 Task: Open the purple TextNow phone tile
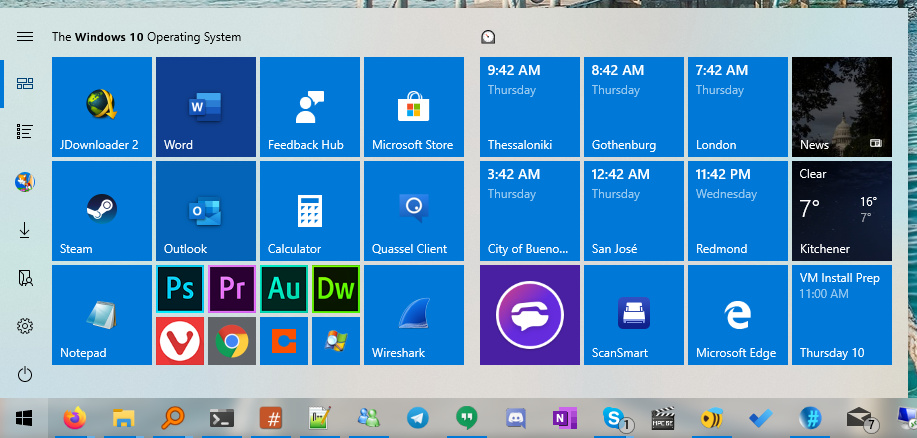click(x=530, y=315)
